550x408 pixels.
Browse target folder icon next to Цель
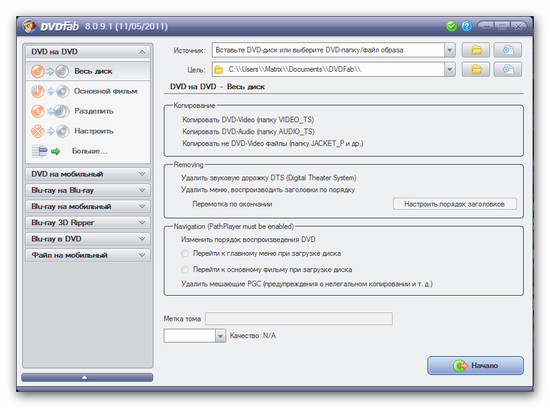point(476,69)
